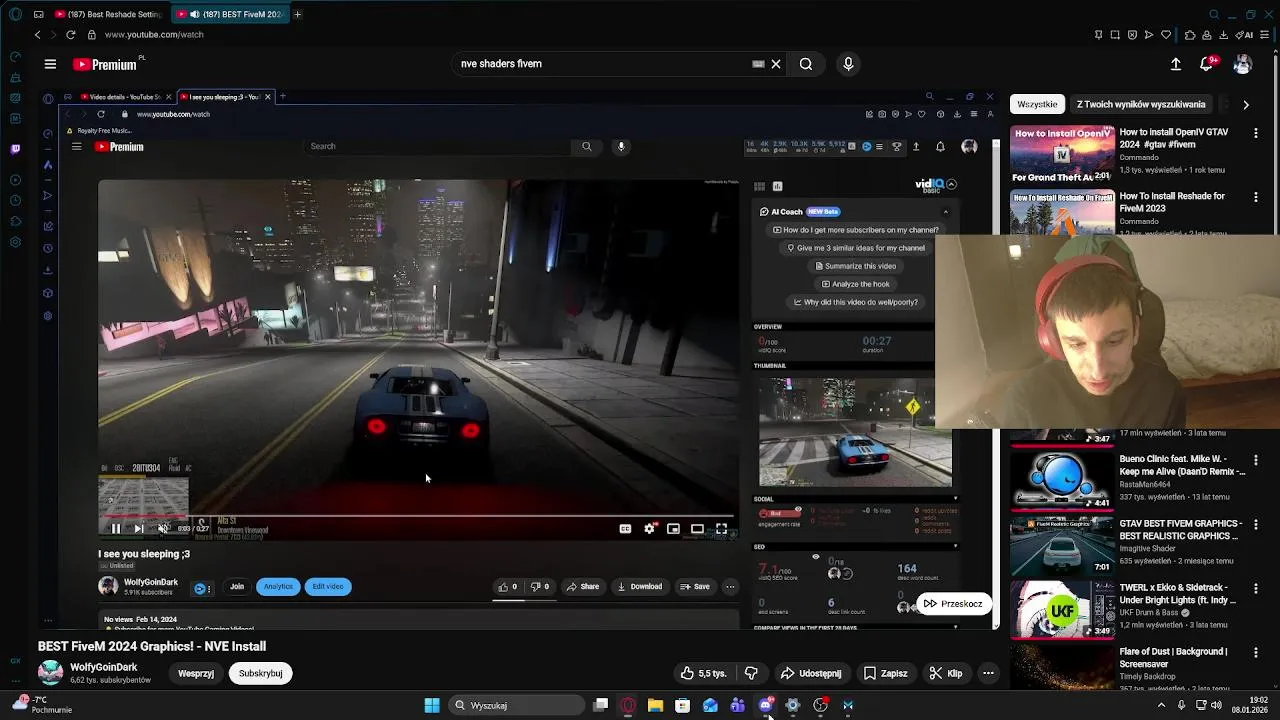1280x720 pixels.
Task: Select the Wszystkie filter chip
Action: [1037, 104]
